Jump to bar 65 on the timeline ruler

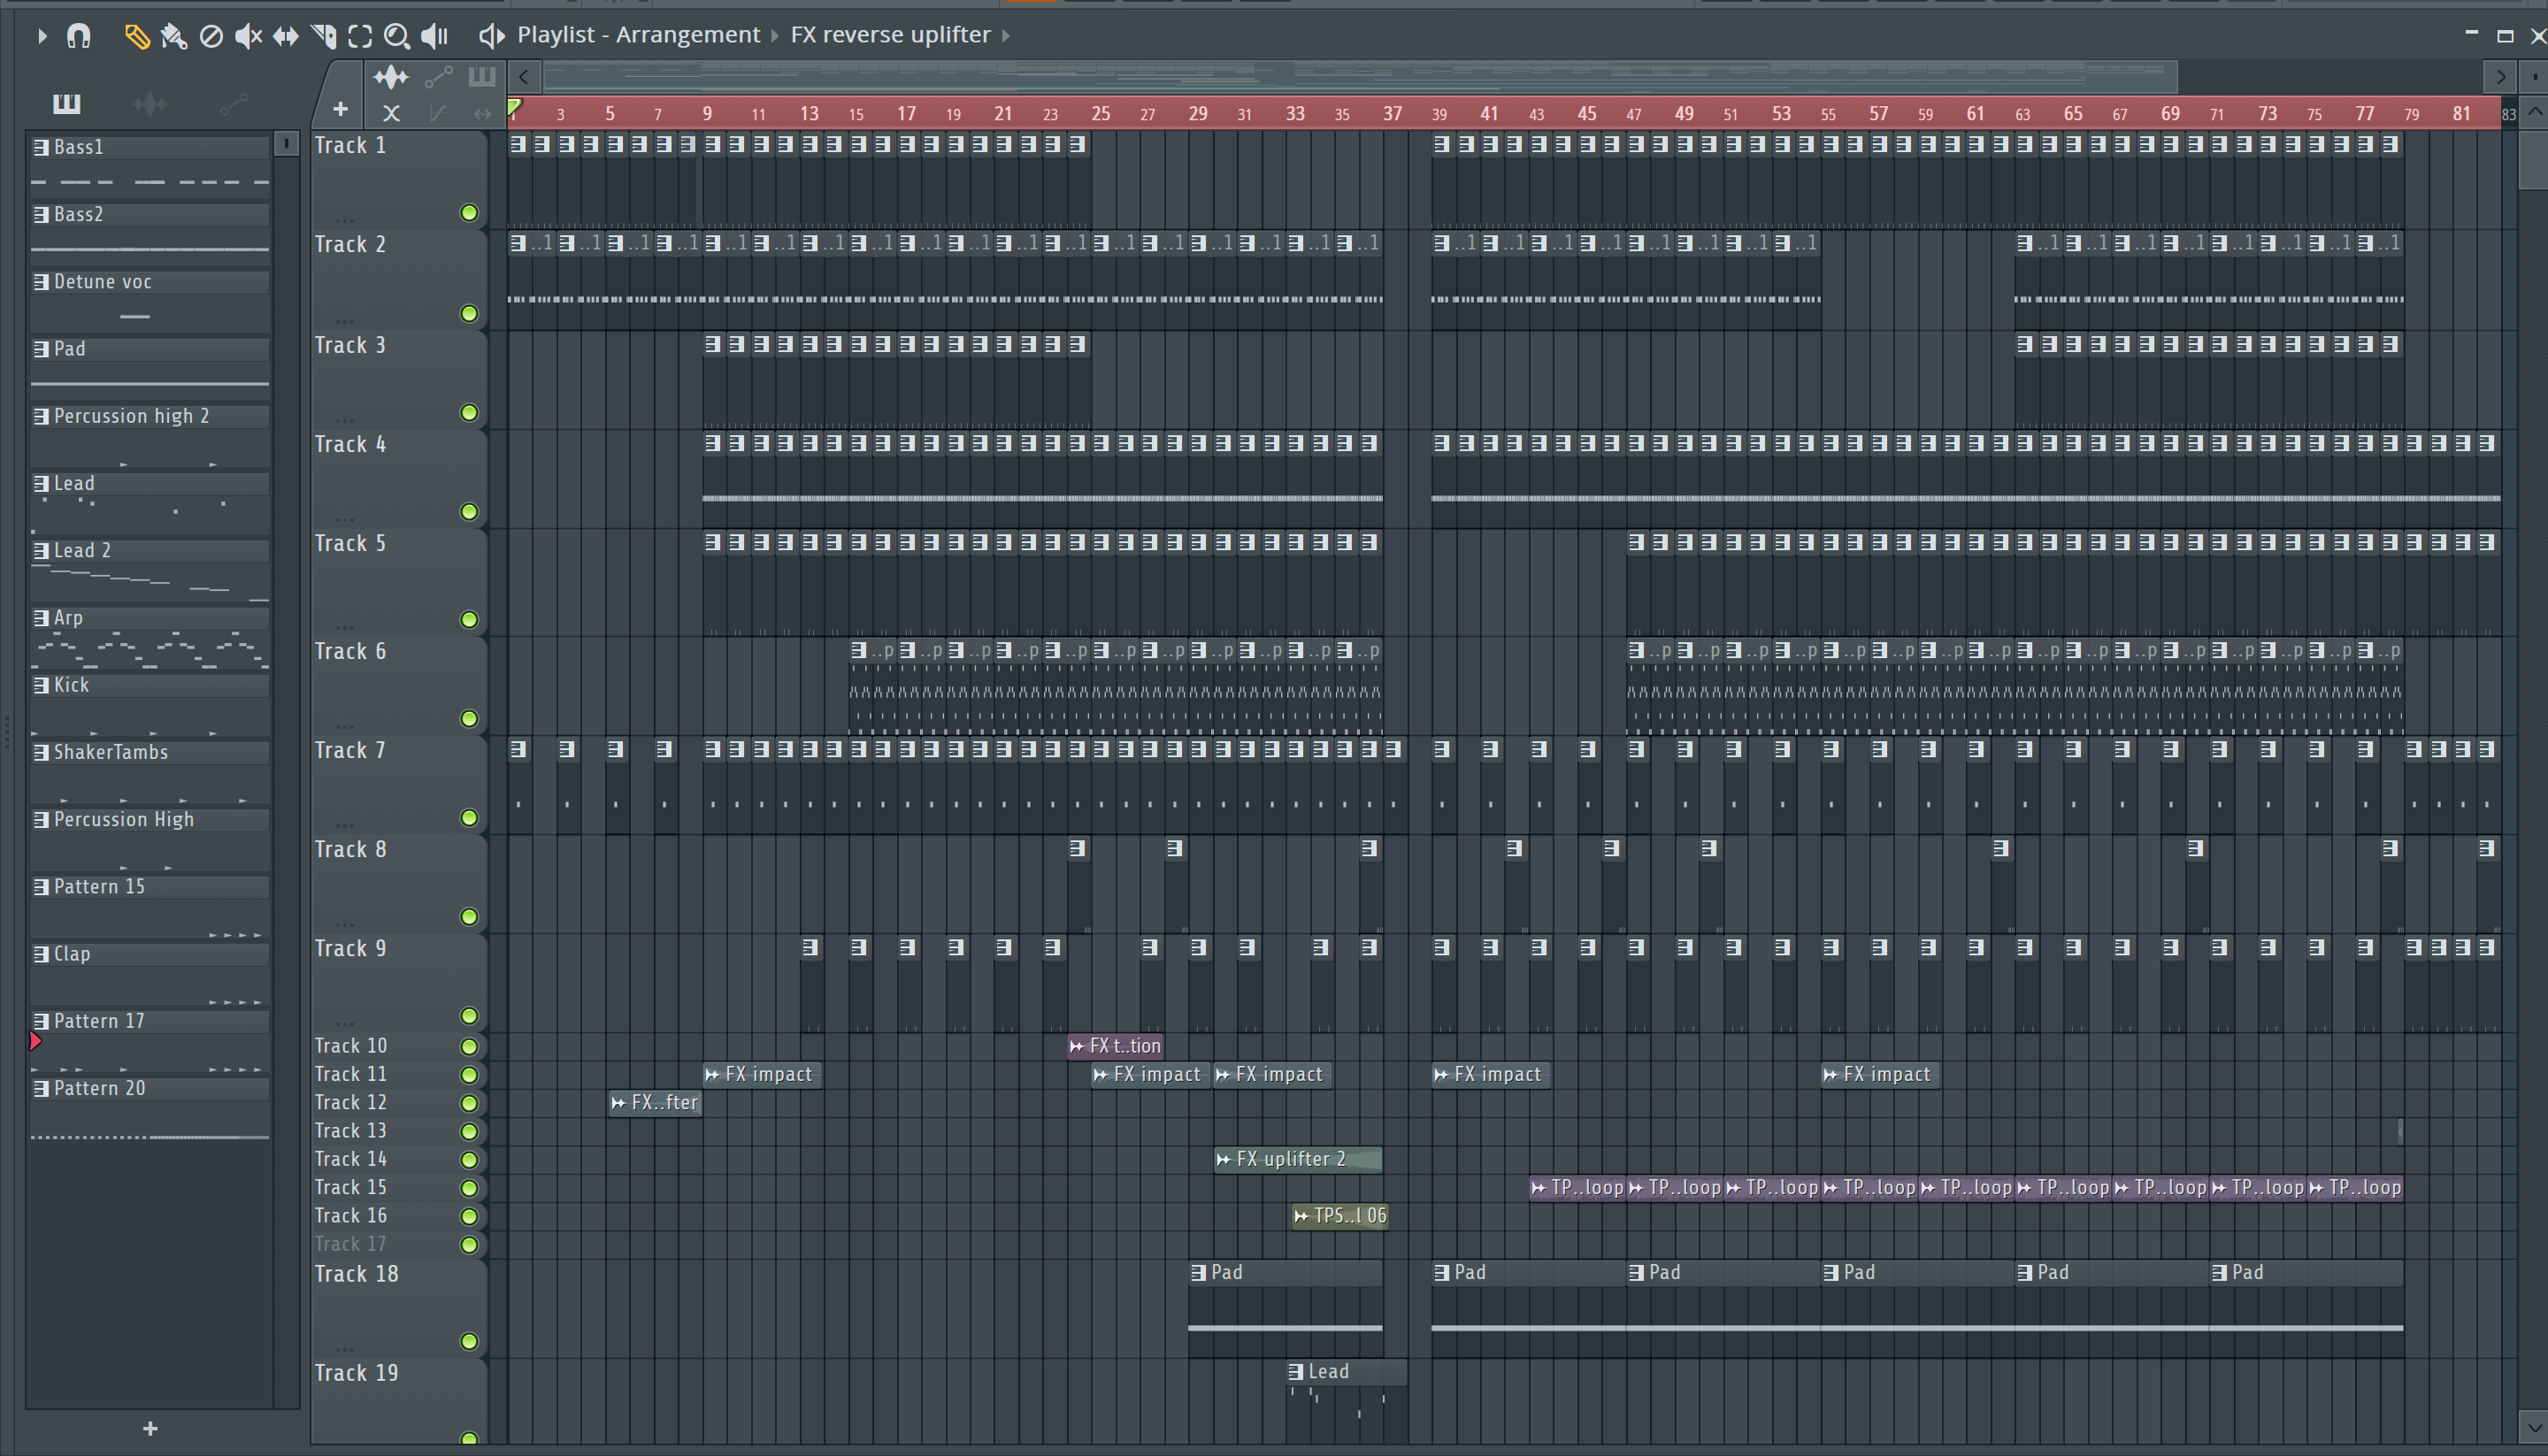pyautogui.click(x=2073, y=114)
